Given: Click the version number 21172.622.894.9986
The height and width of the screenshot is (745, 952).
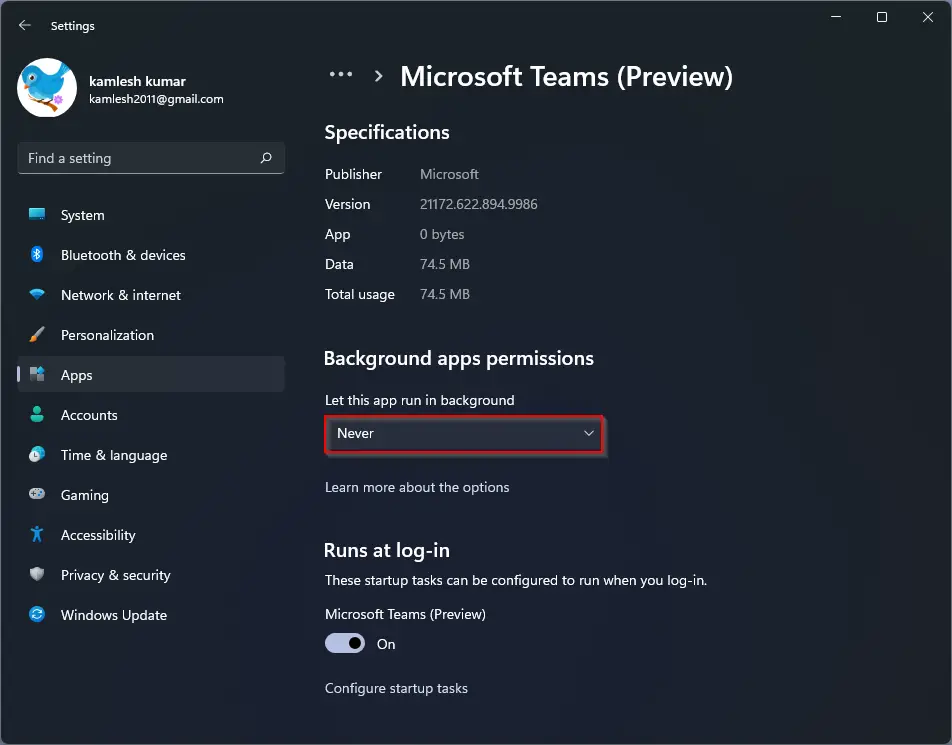Looking at the screenshot, I should [x=478, y=204].
